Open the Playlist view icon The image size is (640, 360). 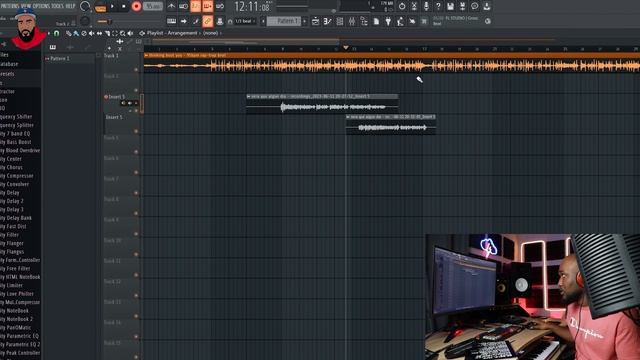(x=316, y=21)
